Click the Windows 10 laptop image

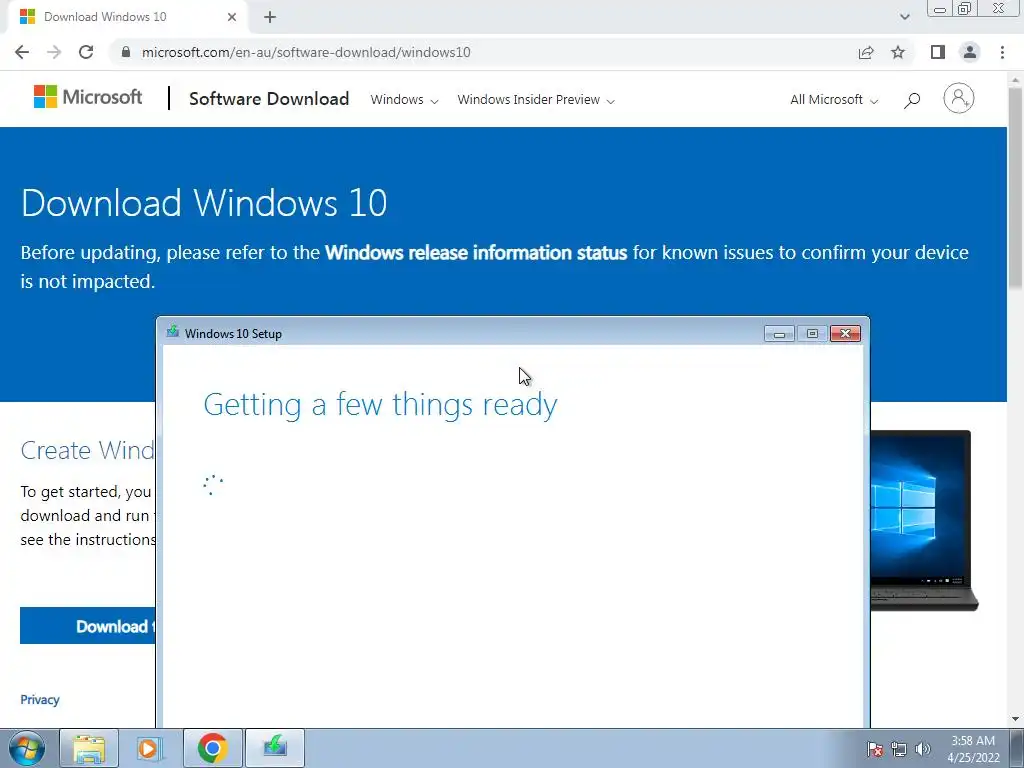pyautogui.click(x=925, y=520)
